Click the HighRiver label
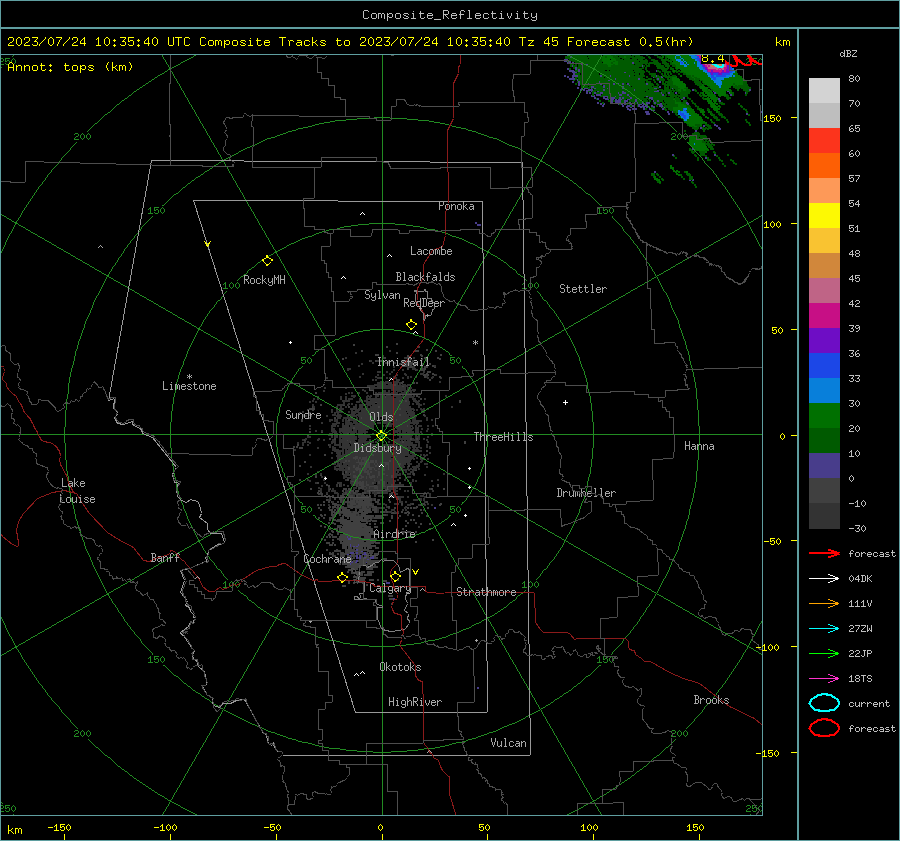The width and height of the screenshot is (900, 841). coord(415,702)
